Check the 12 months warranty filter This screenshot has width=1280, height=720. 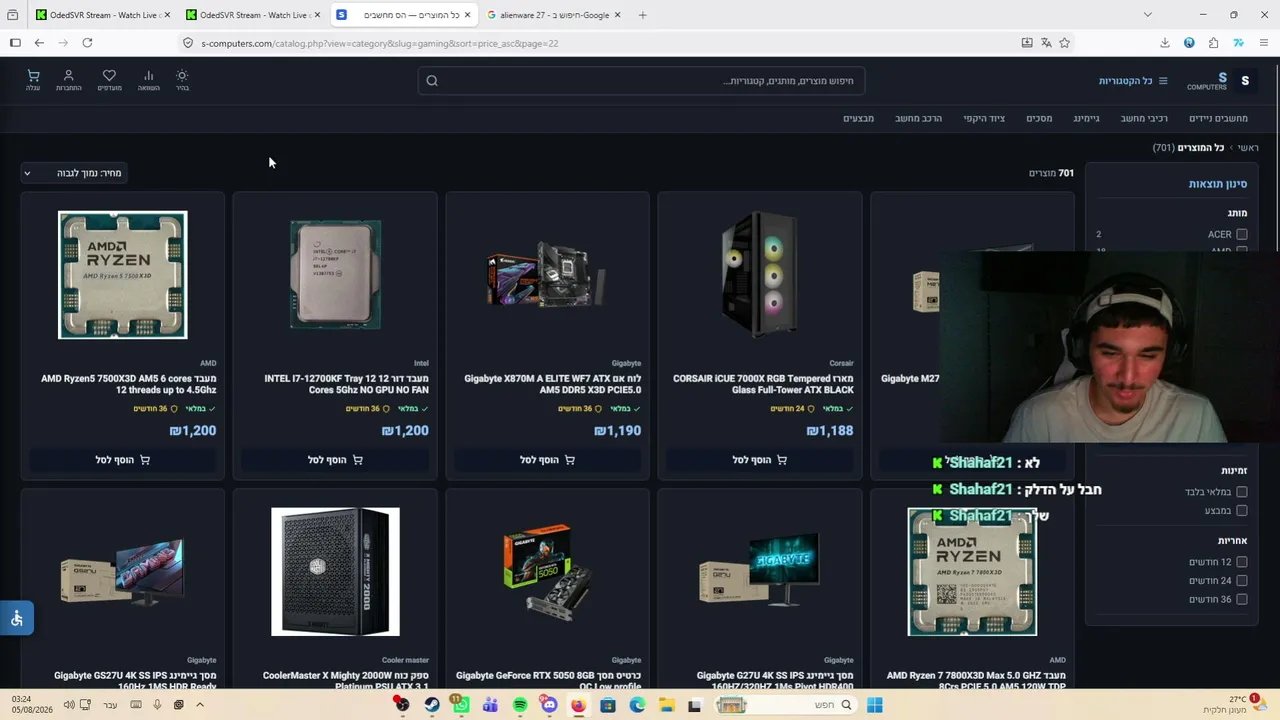1242,562
